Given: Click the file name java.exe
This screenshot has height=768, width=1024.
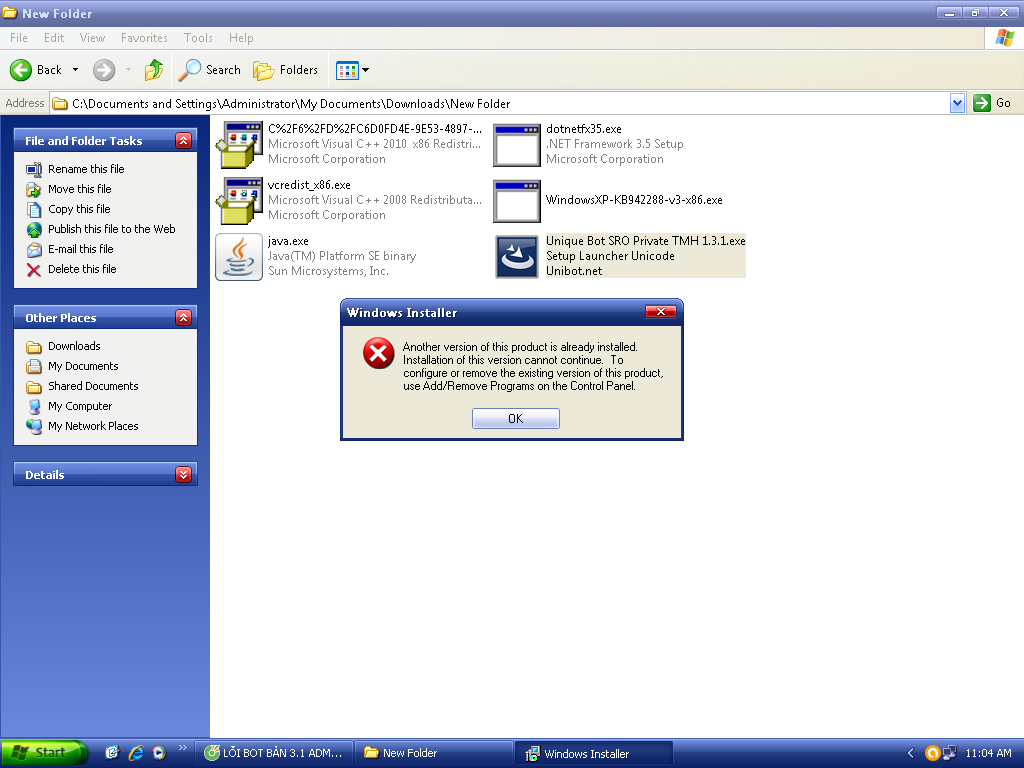Looking at the screenshot, I should click(x=288, y=241).
